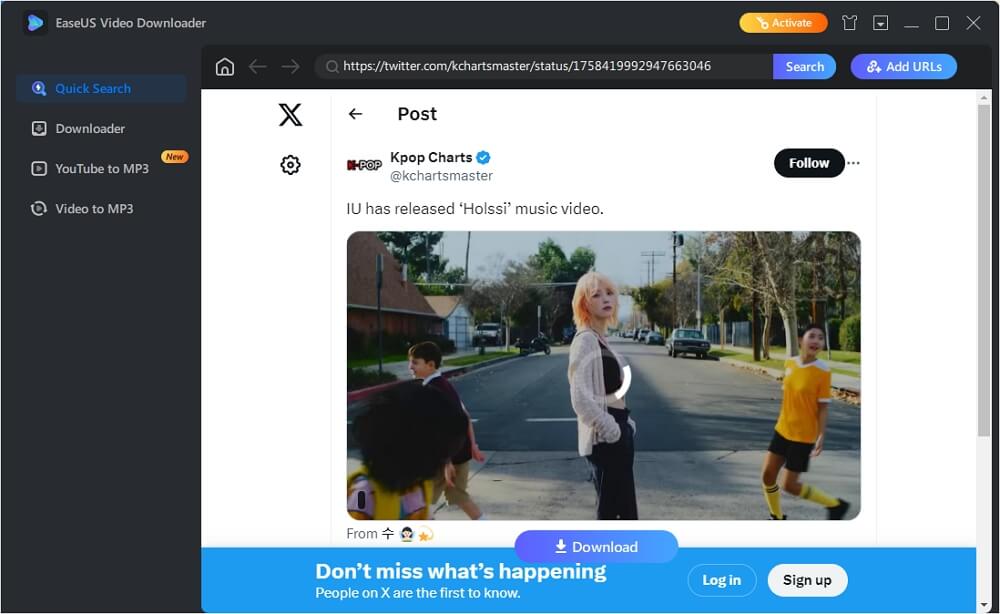This screenshot has height=614, width=1000.
Task: Click the tweet text about Holssi
Action: (474, 208)
